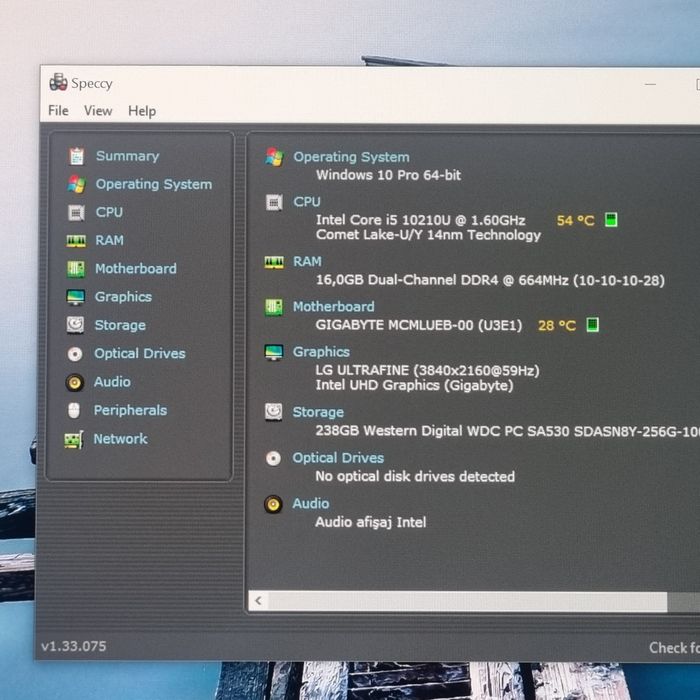Click the Motherboard icon in sidebar
The width and height of the screenshot is (700, 700).
(x=76, y=269)
